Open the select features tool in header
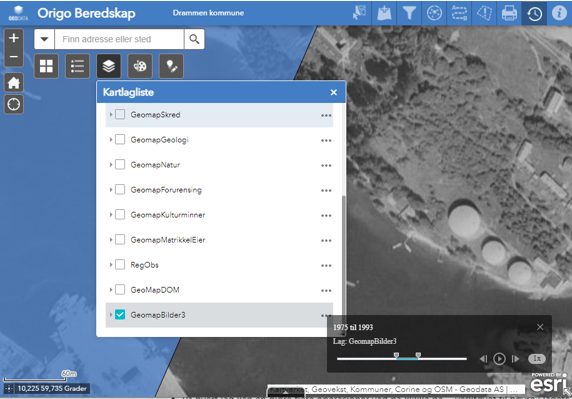Screen dimensions: 572x399 (x=359, y=13)
